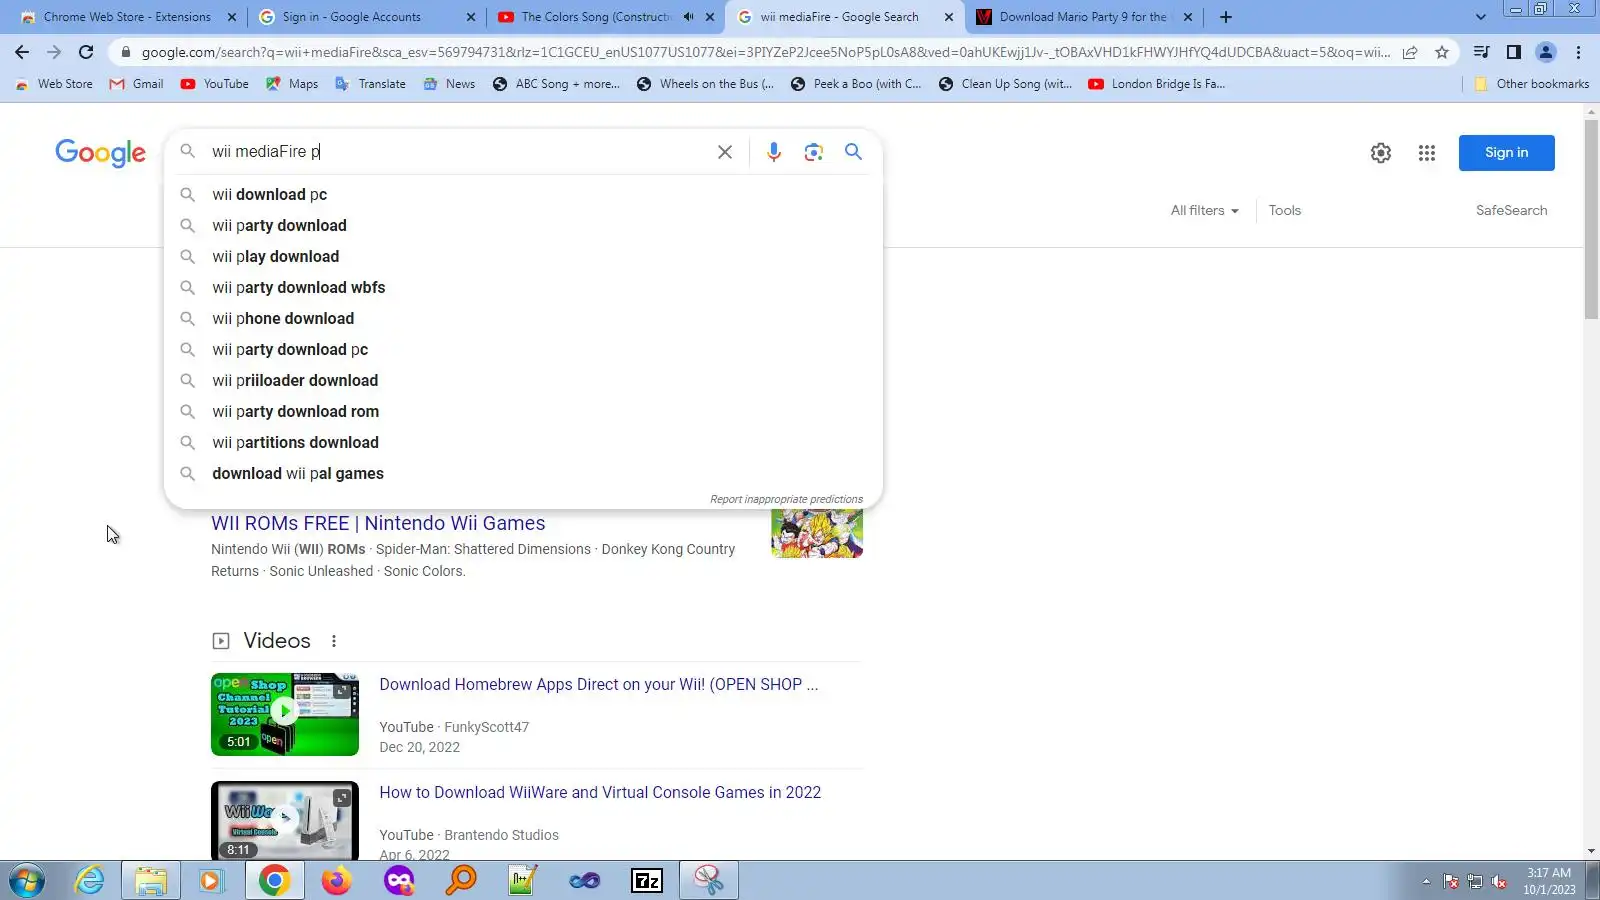Screen dimensions: 1600x900
Task: Launch Internet Explorer from the taskbar
Action: (x=89, y=881)
